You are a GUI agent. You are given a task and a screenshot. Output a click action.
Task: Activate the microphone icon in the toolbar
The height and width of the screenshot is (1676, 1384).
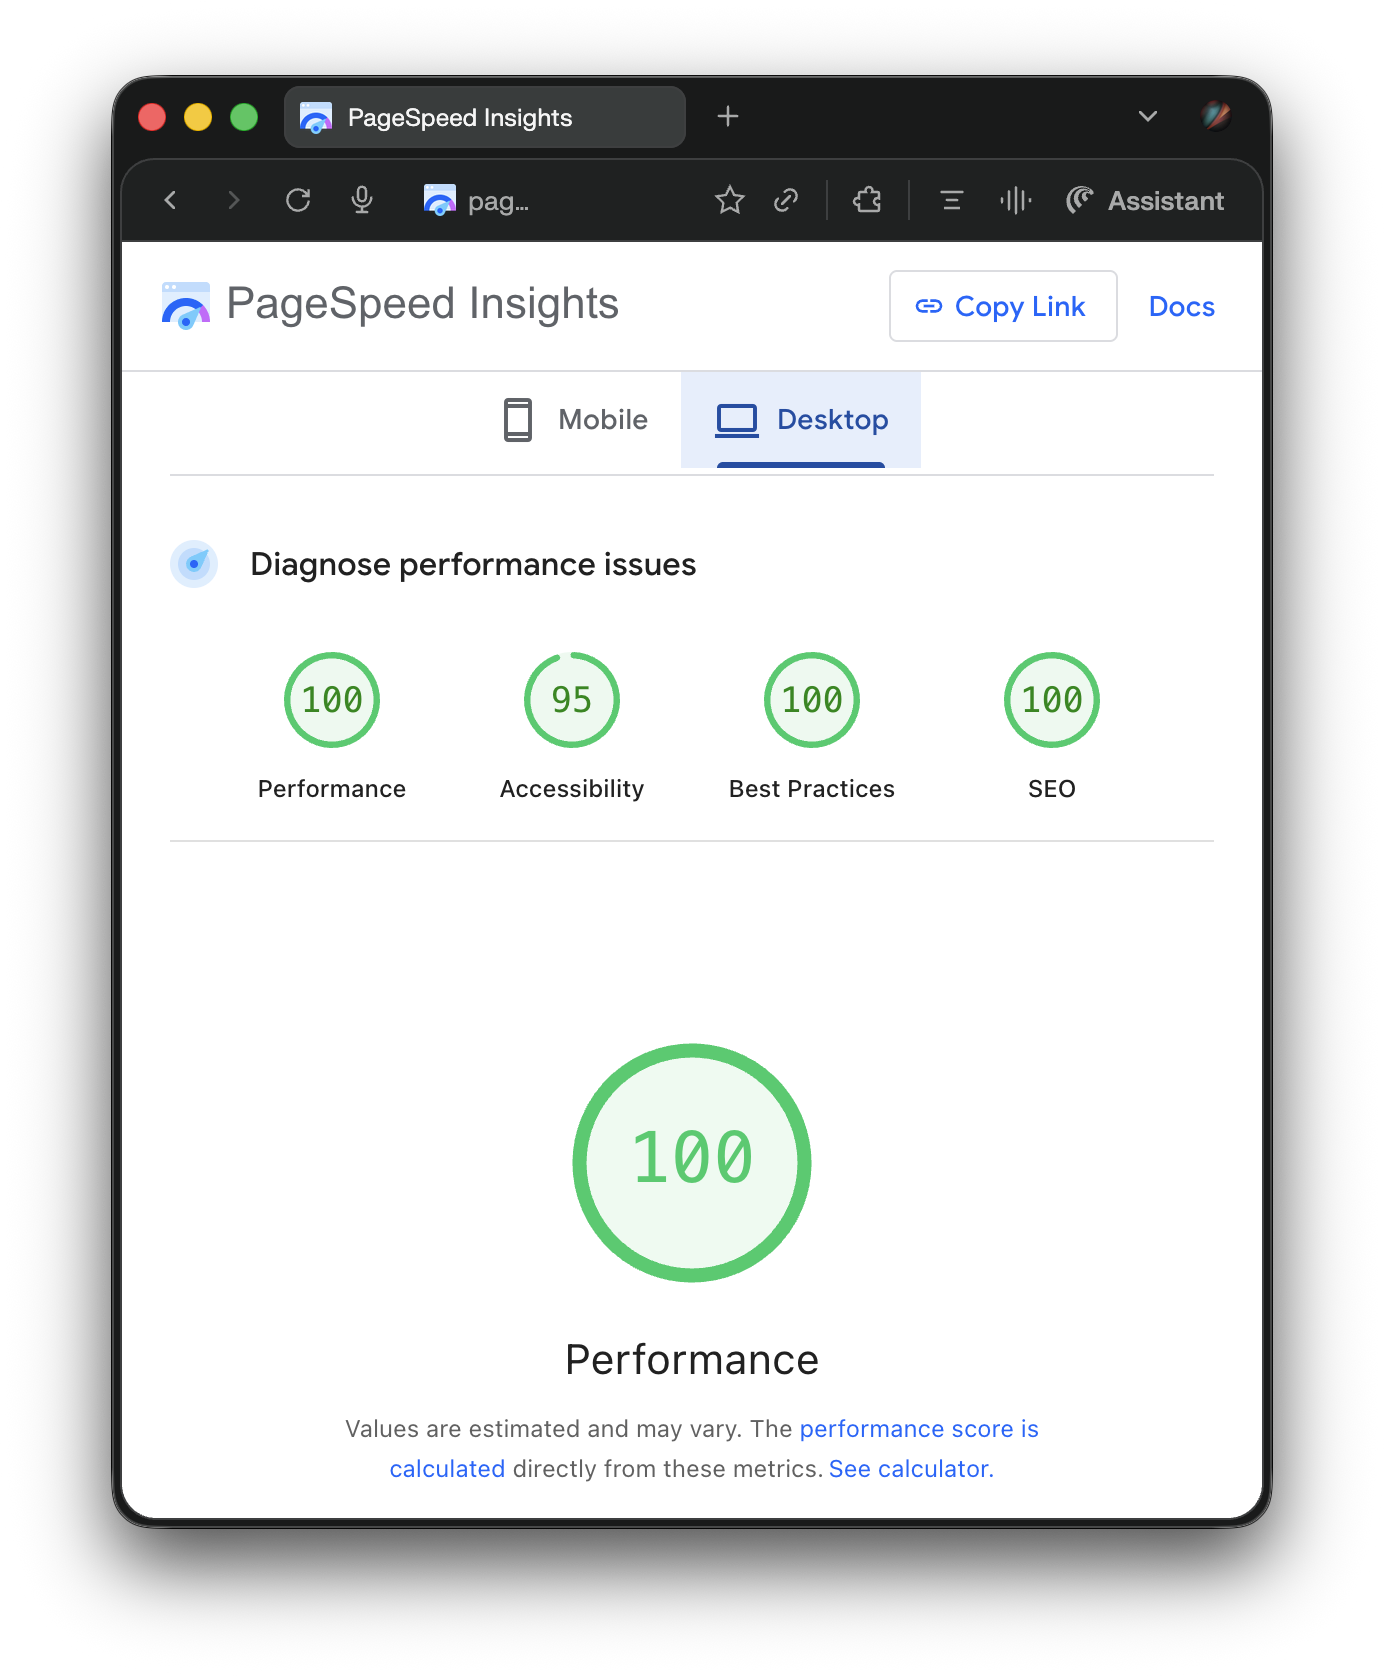pos(362,201)
